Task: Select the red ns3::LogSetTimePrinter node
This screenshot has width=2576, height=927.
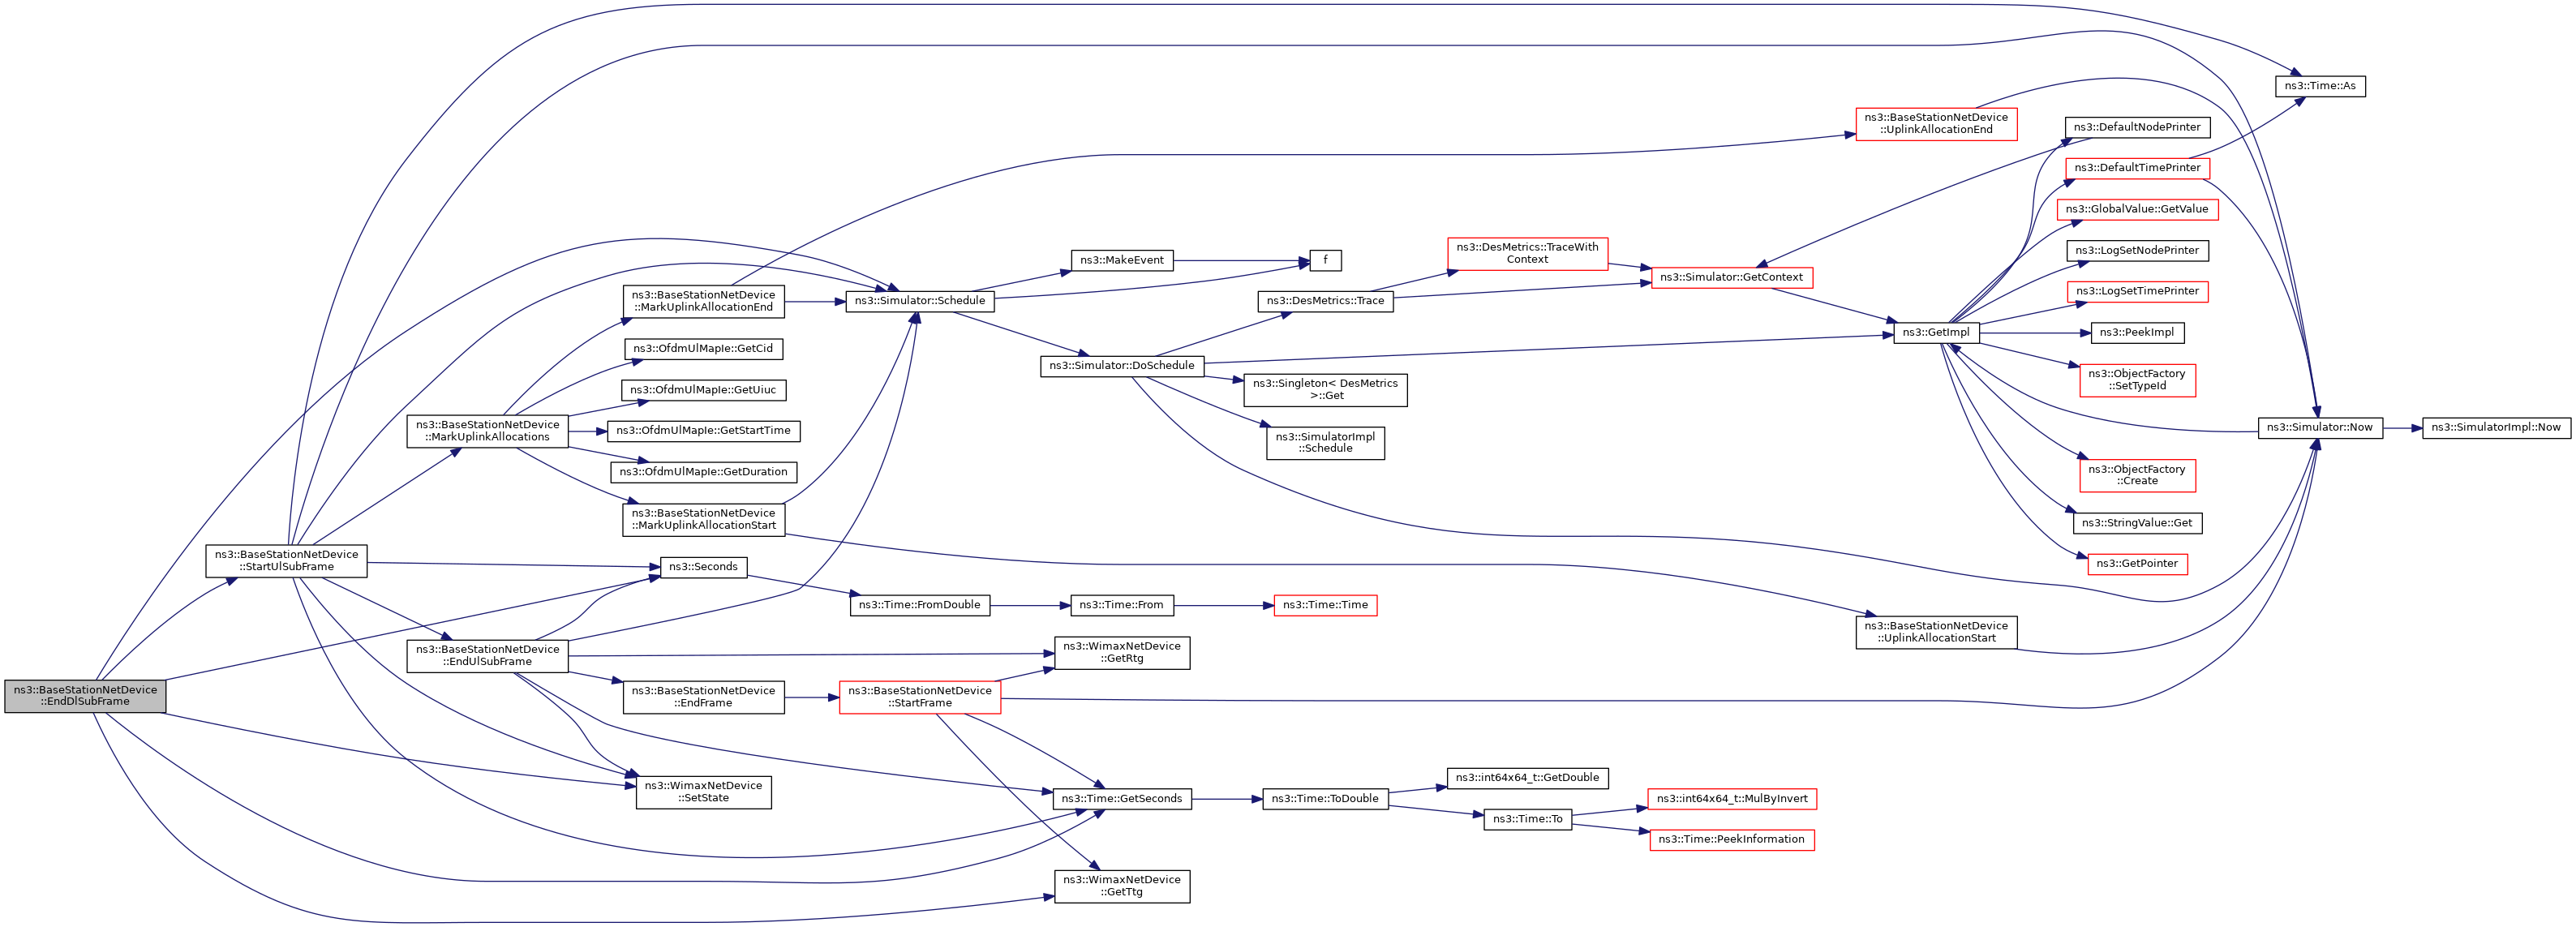Action: pyautogui.click(x=2138, y=292)
